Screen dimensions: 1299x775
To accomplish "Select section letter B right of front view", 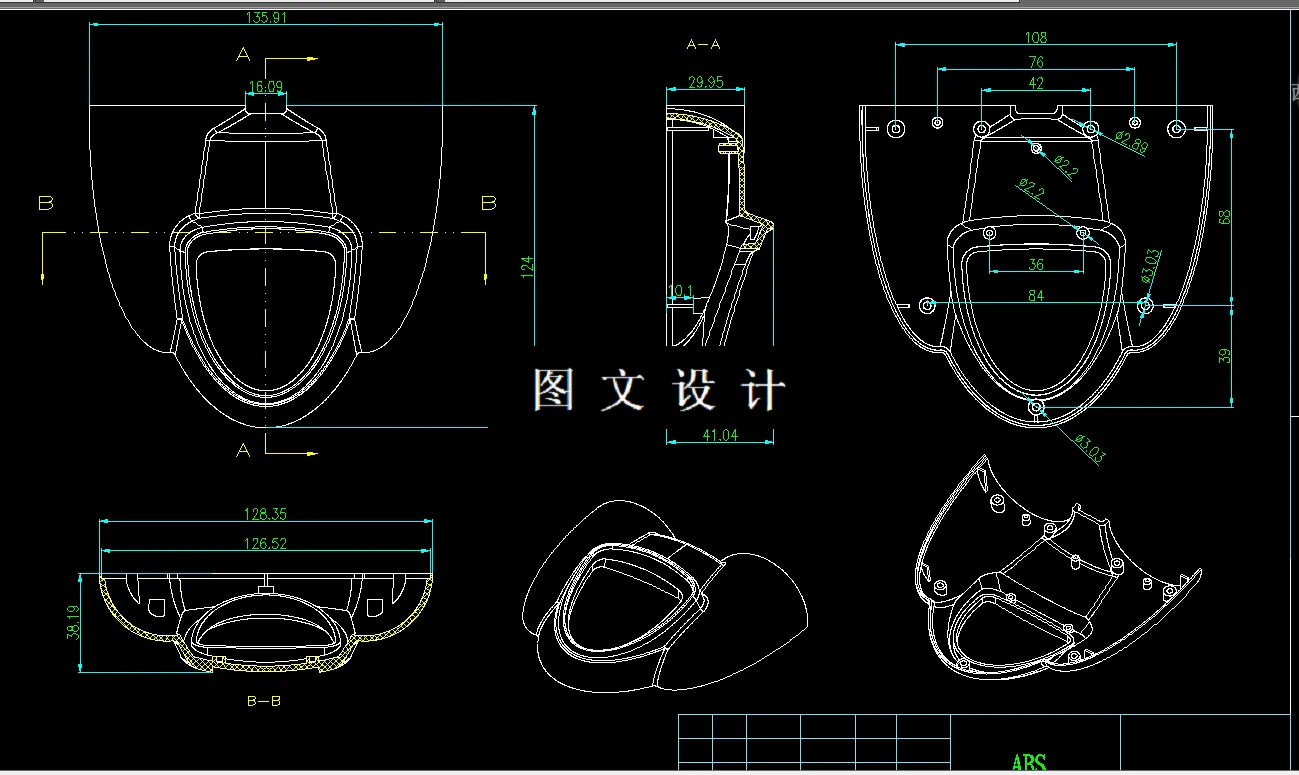I will click(489, 203).
